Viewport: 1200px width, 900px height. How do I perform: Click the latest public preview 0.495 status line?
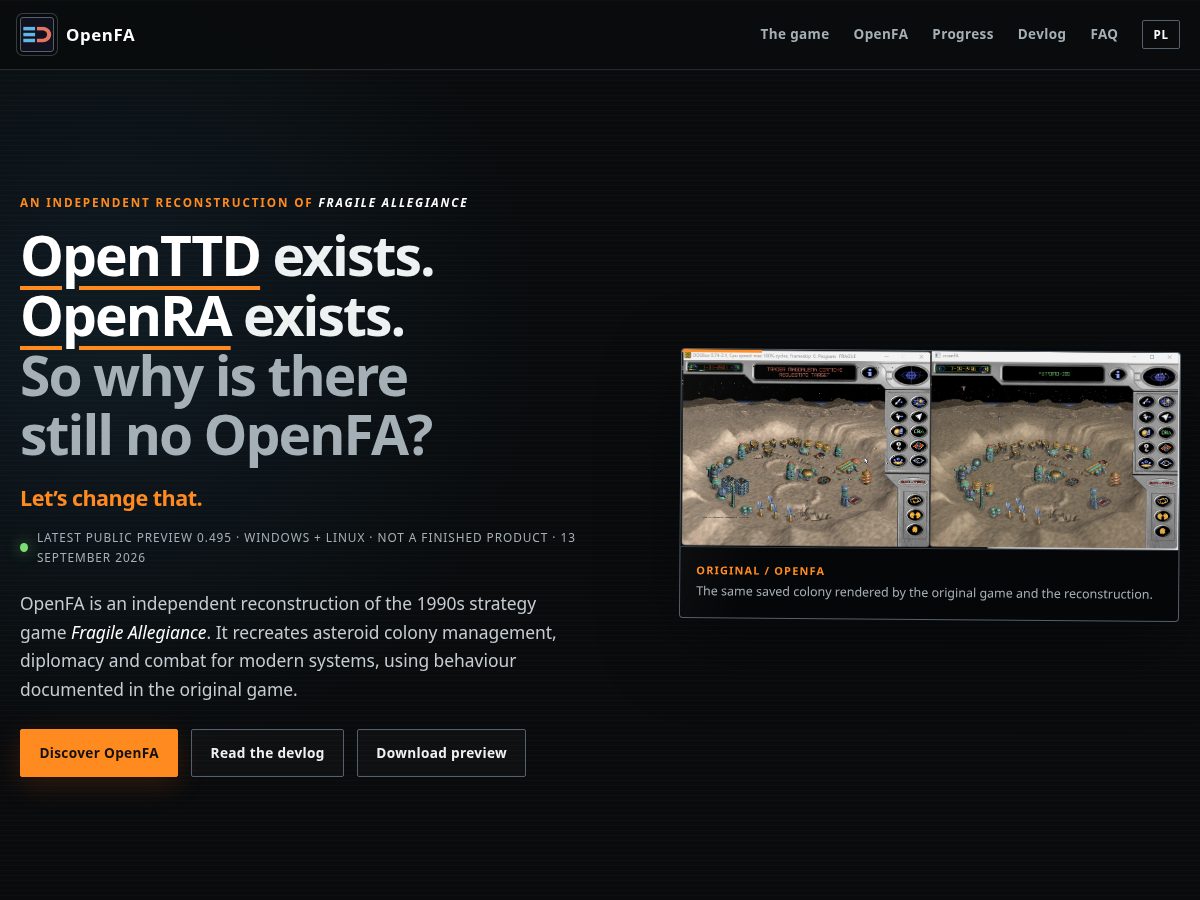[x=306, y=548]
